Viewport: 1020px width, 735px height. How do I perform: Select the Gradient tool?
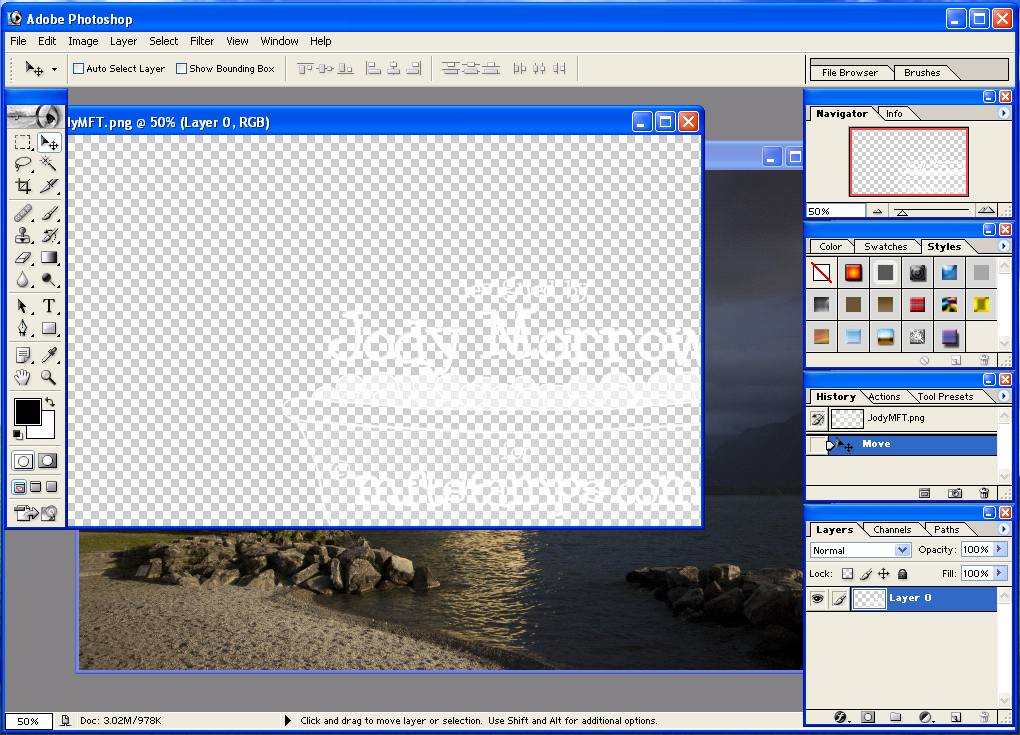coord(49,258)
